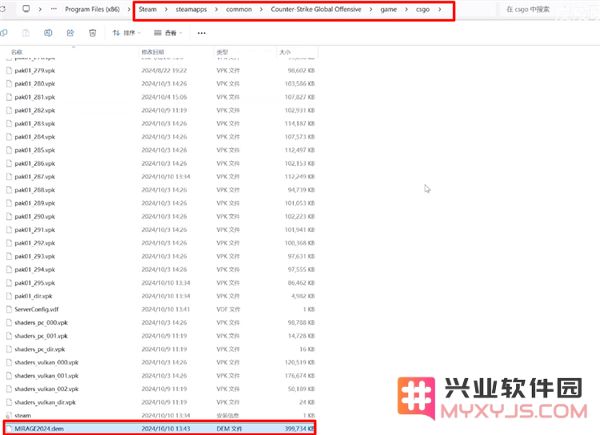Click file icon of shaders_pc_000.vpk
Image resolution: width=600 pixels, height=435 pixels.
point(9,323)
